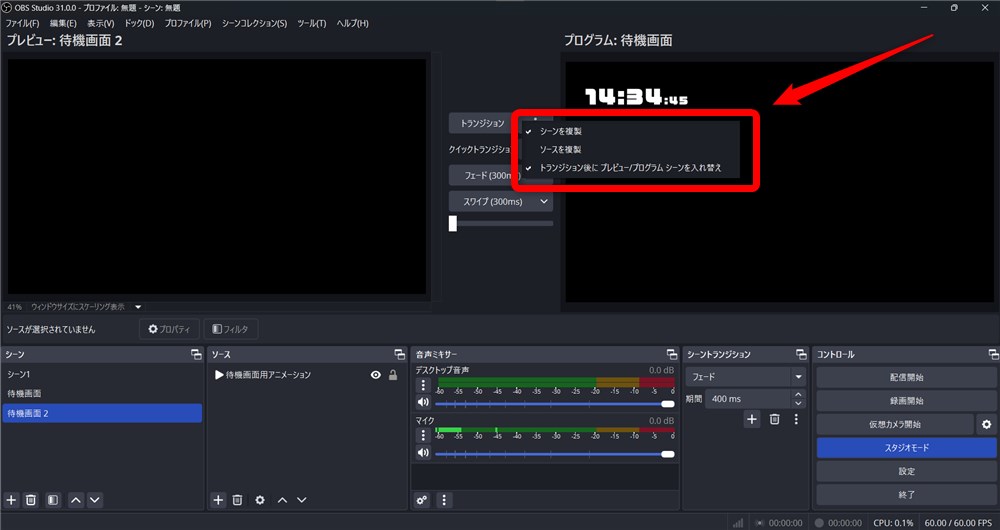Add a new scene with plus icon
Image resolution: width=1000 pixels, height=530 pixels.
coord(11,500)
